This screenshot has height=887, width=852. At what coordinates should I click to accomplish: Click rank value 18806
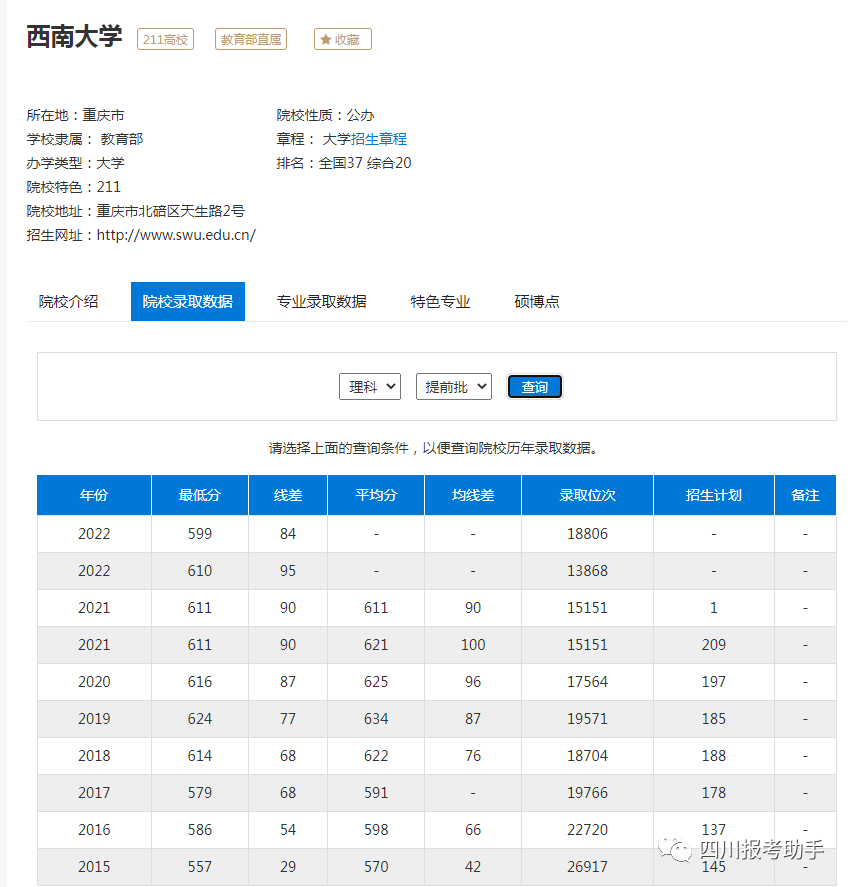click(587, 533)
